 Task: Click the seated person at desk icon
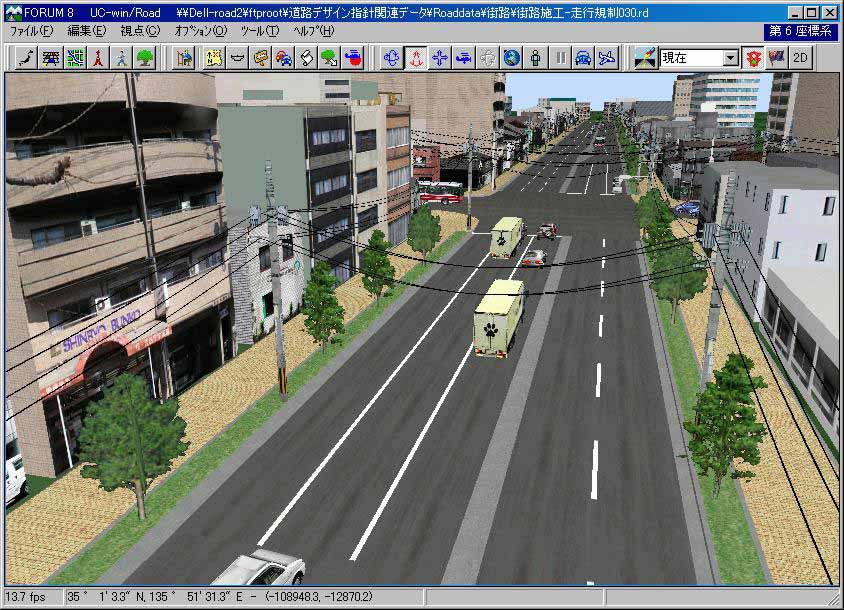tap(184, 58)
